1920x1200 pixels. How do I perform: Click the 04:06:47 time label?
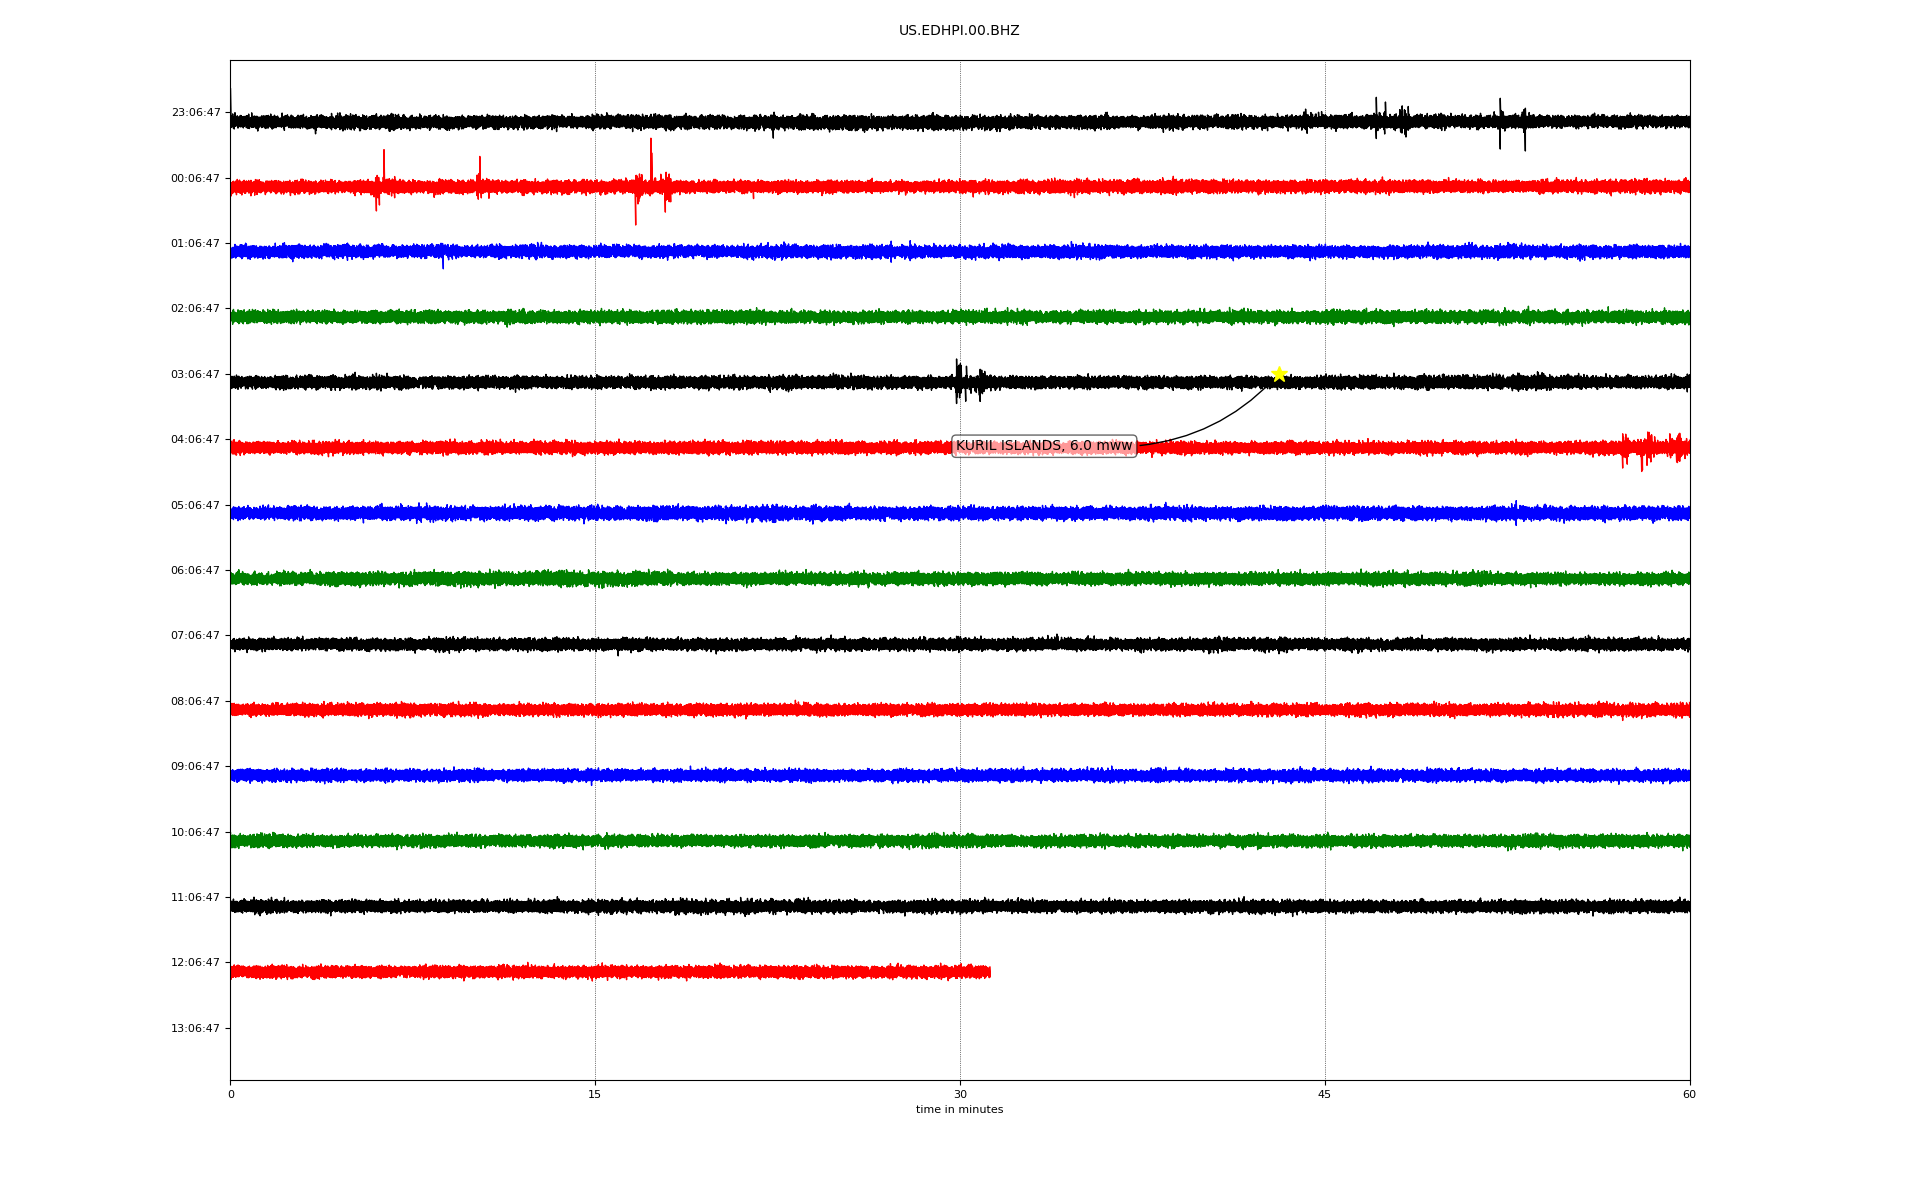click(x=196, y=440)
